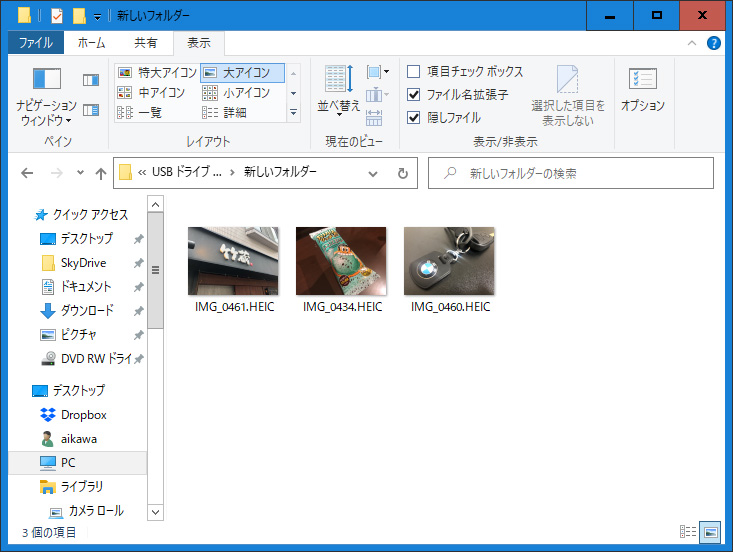Open the Group by dropdown icon

[x=378, y=72]
